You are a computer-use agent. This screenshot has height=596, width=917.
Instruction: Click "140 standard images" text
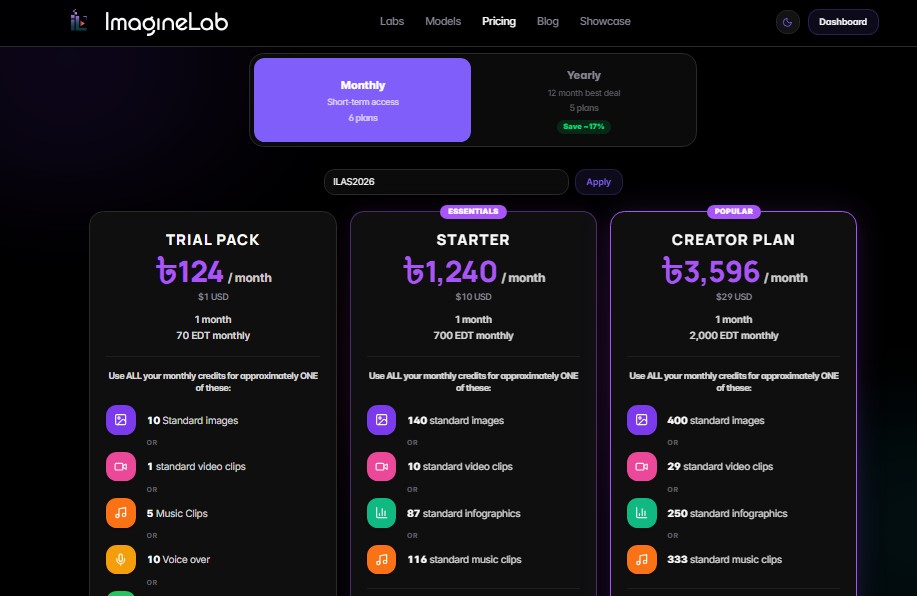pyautogui.click(x=456, y=421)
